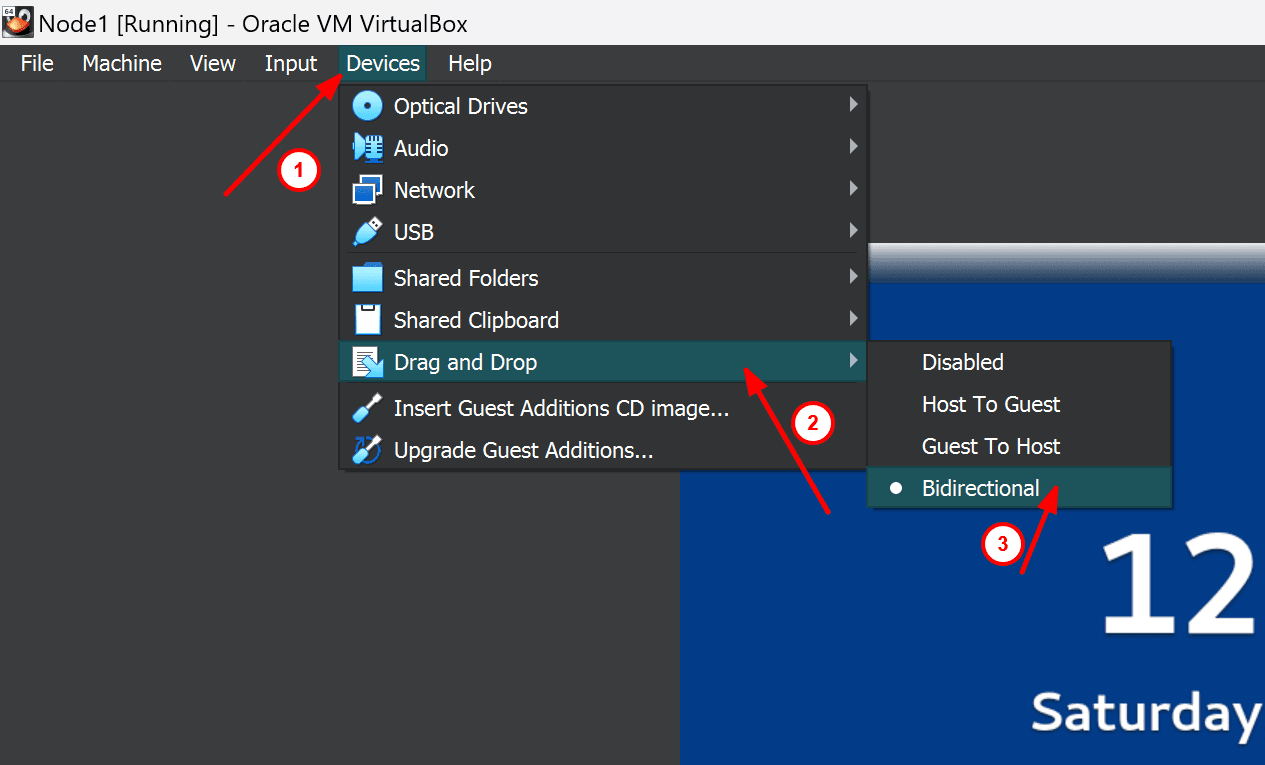Viewport: 1265px width, 765px height.
Task: Click the VirtualBox window title bar logo
Action: click(x=16, y=21)
